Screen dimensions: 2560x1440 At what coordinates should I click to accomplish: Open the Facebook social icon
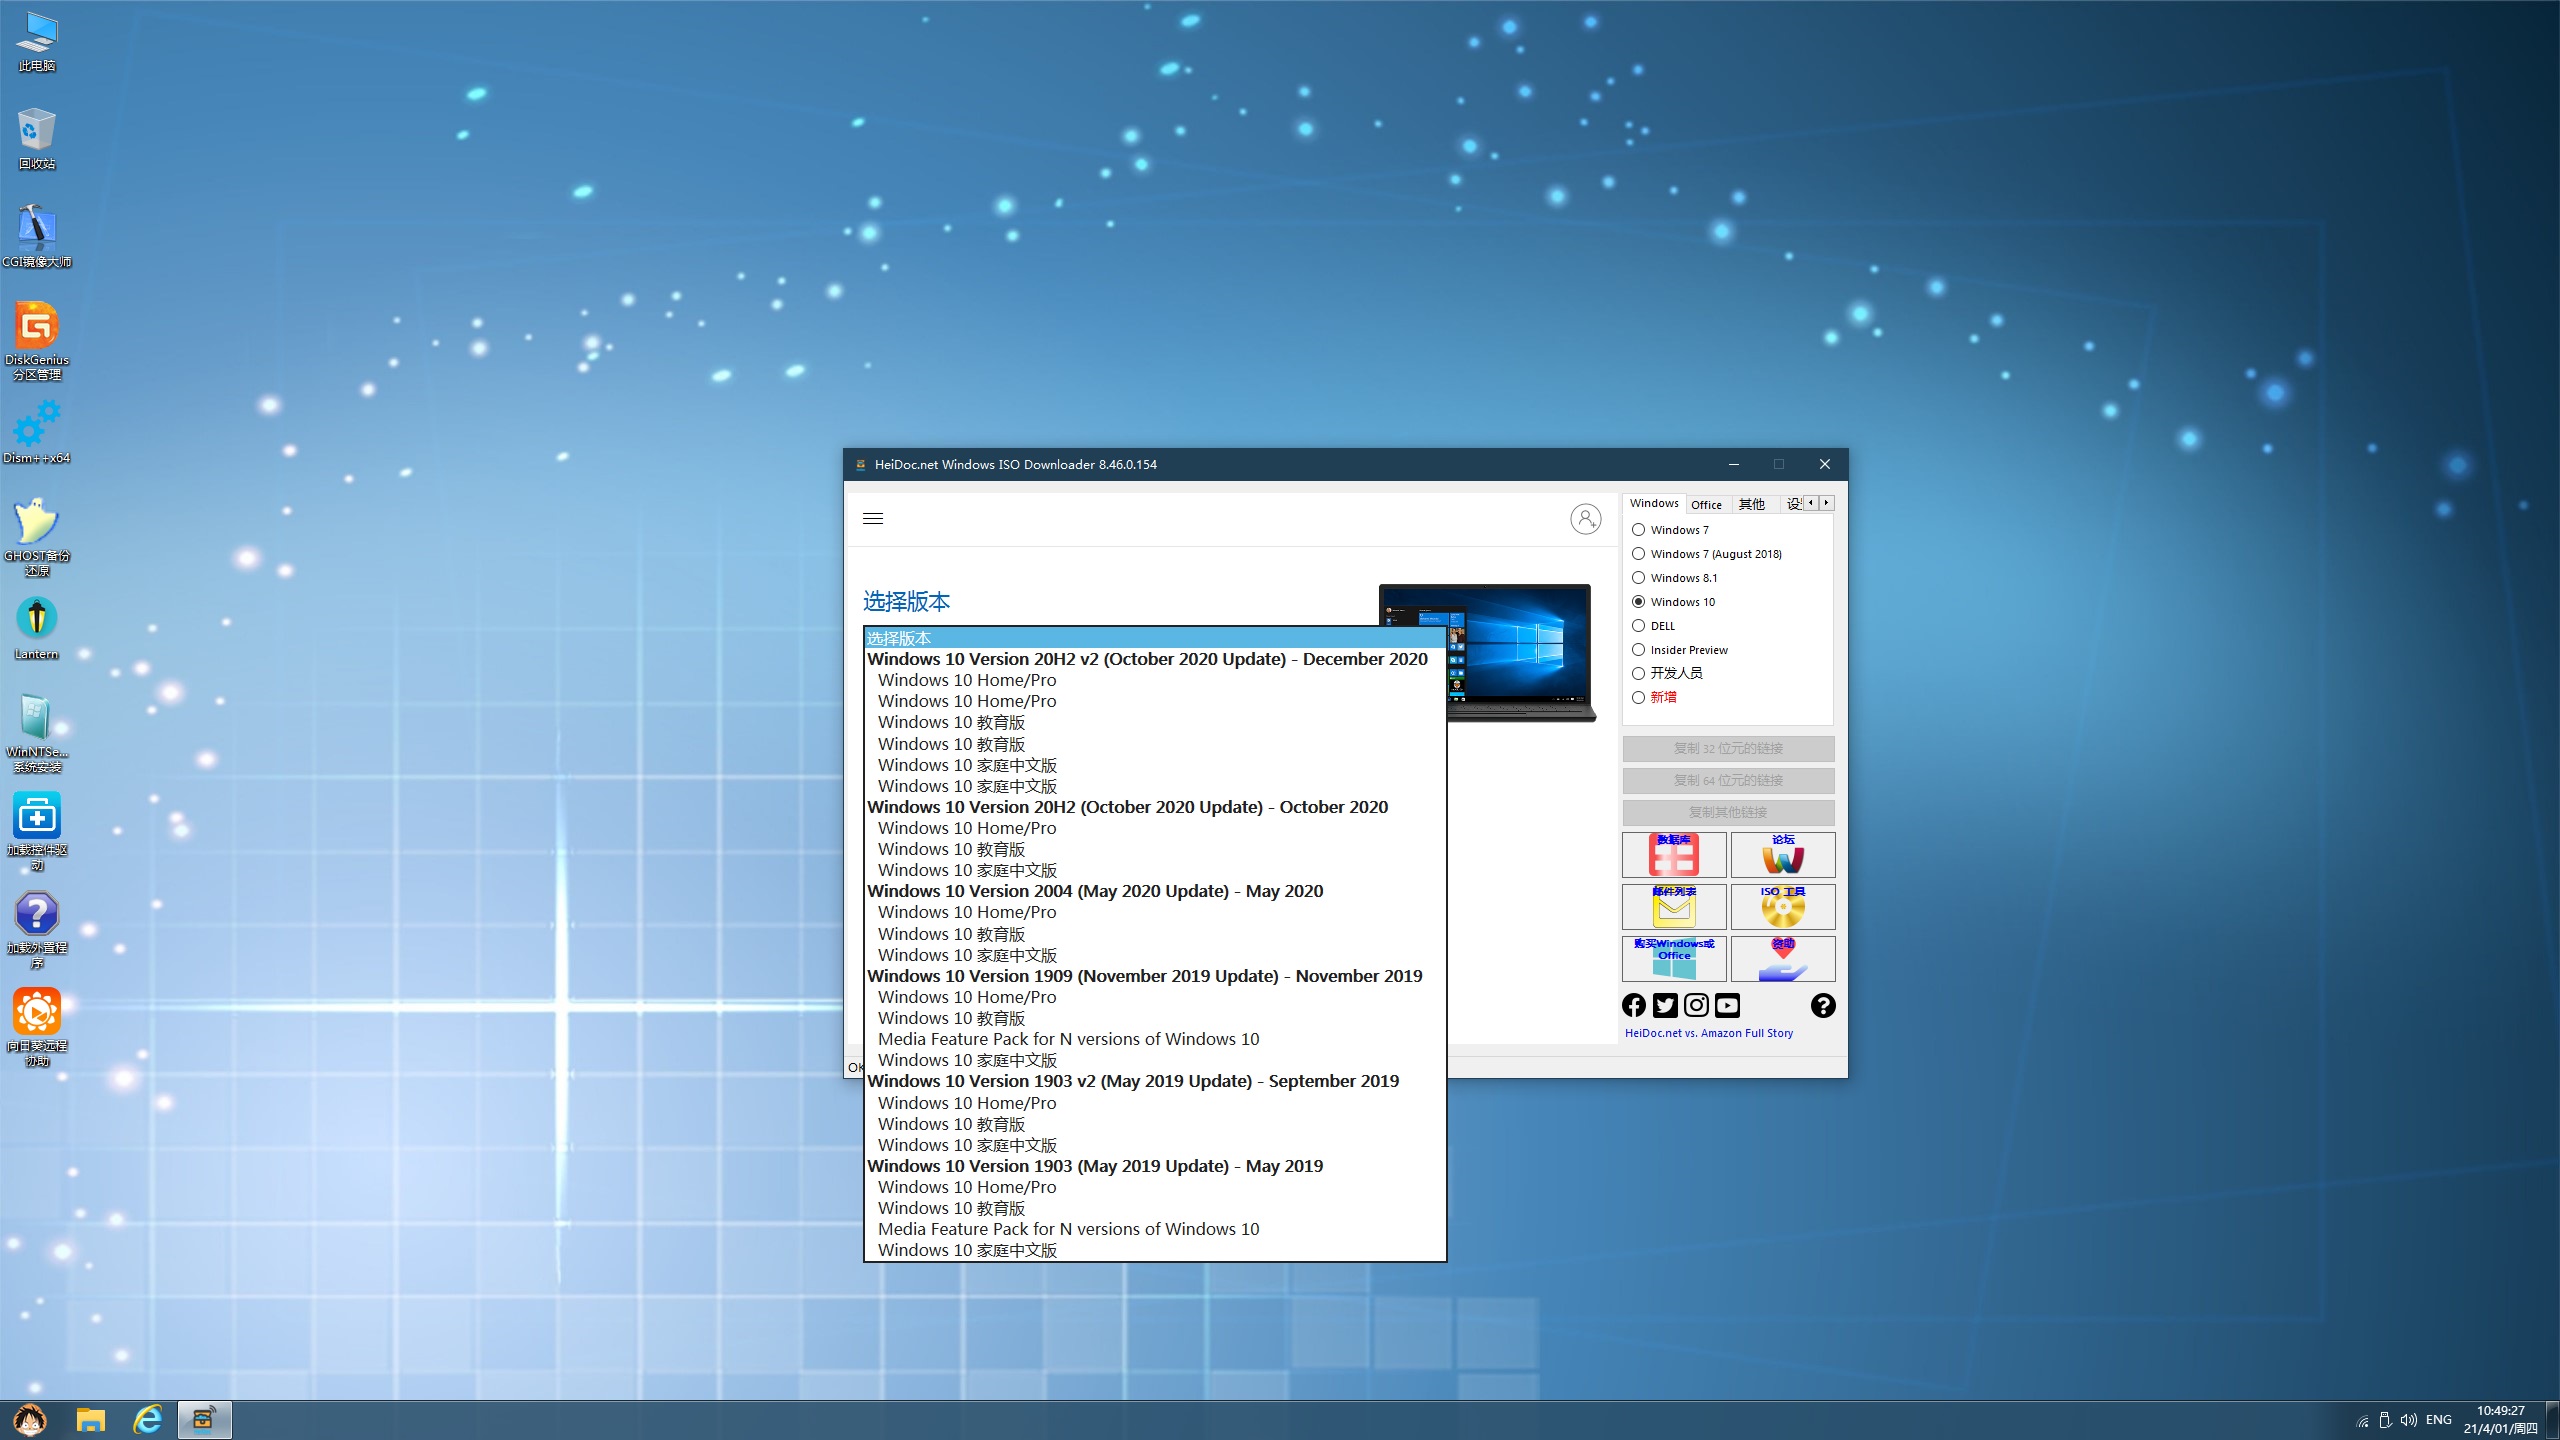click(1634, 1005)
